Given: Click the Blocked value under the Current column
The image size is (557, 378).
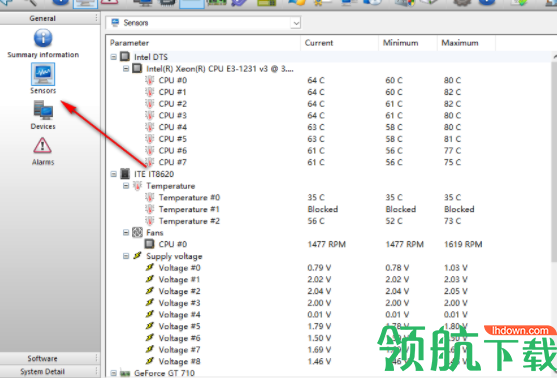Looking at the screenshot, I should [x=323, y=209].
